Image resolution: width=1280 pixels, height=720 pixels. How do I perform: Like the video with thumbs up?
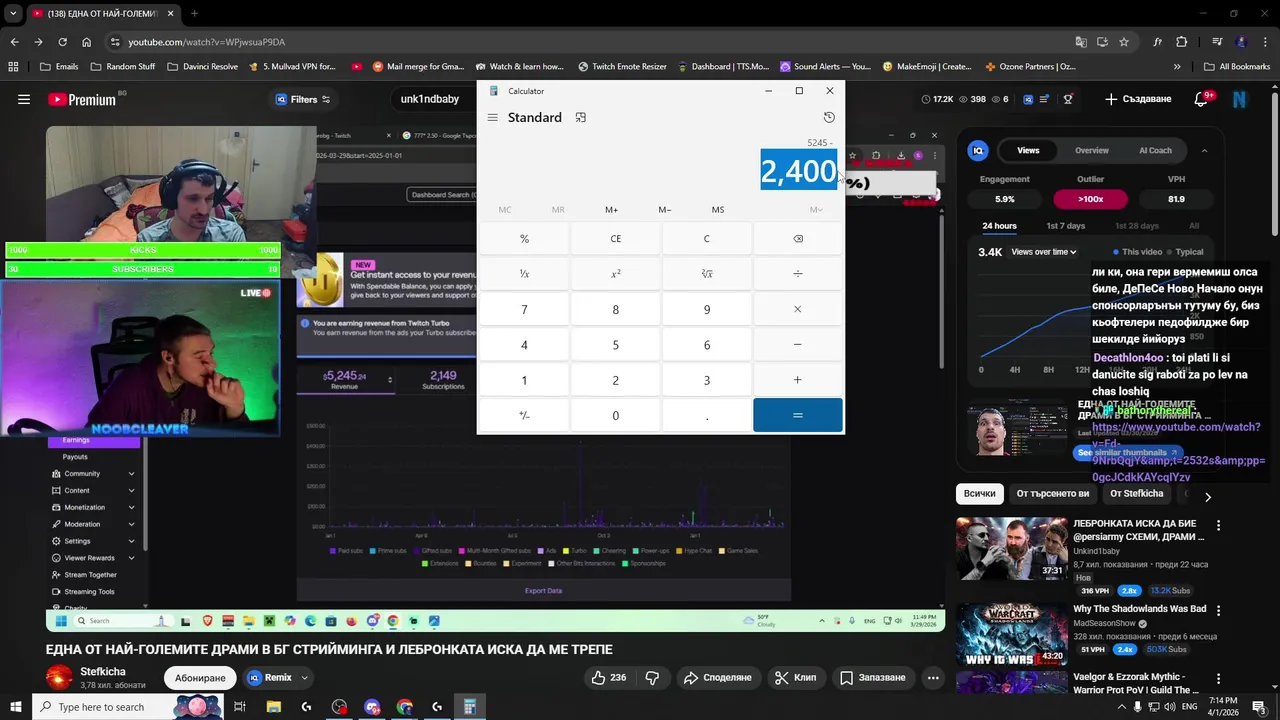[608, 677]
